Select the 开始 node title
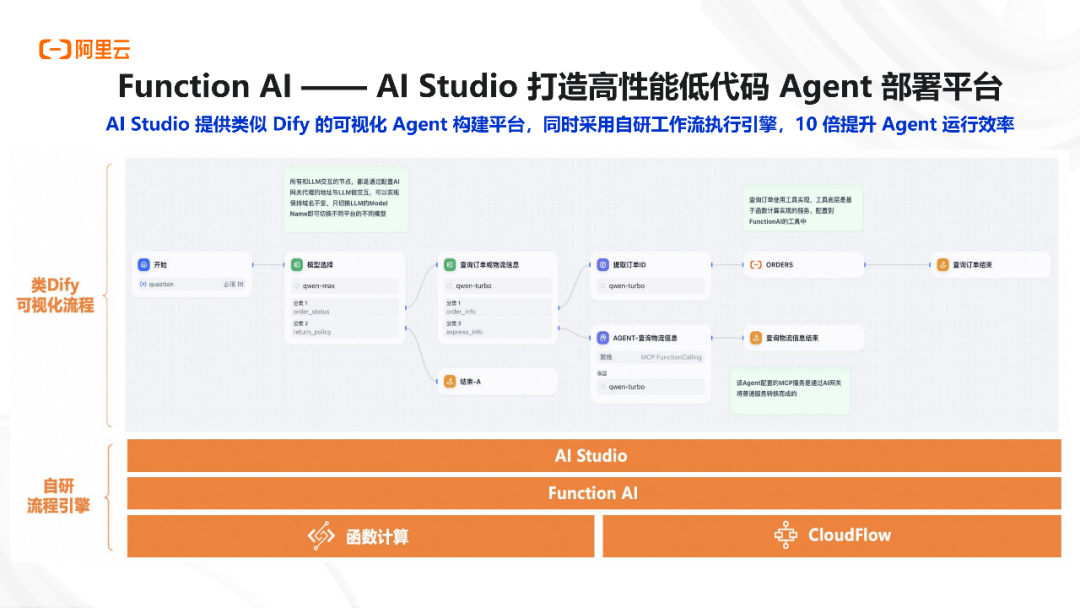1080x608 pixels. pyautogui.click(x=160, y=264)
